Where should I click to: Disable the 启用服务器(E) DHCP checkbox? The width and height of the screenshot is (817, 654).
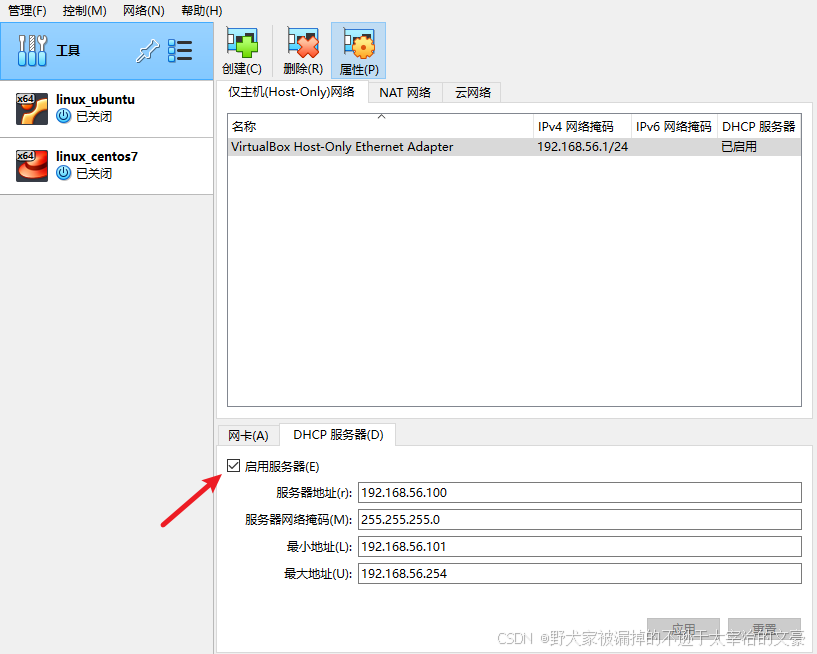tap(233, 465)
